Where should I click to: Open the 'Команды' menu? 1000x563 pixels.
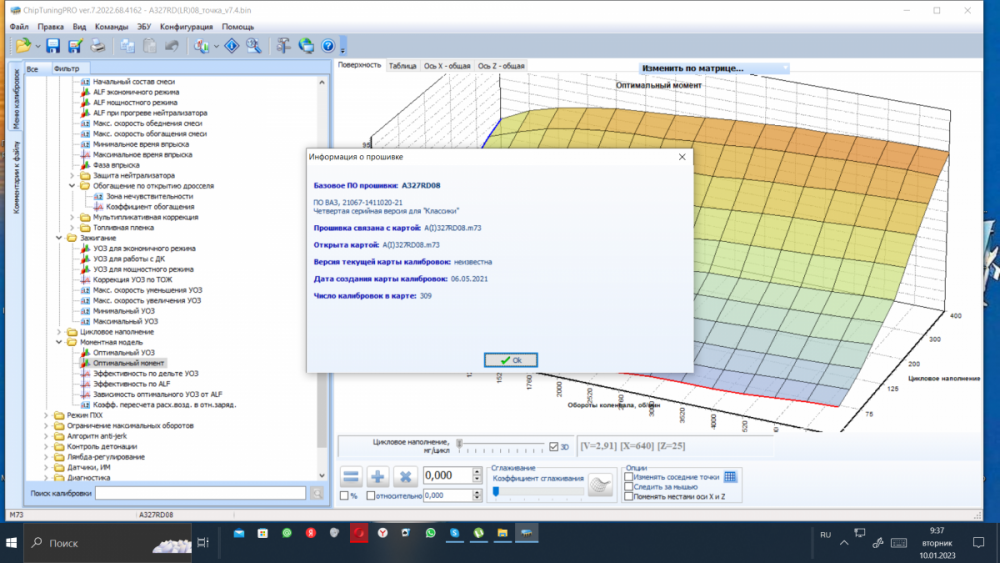(111, 26)
